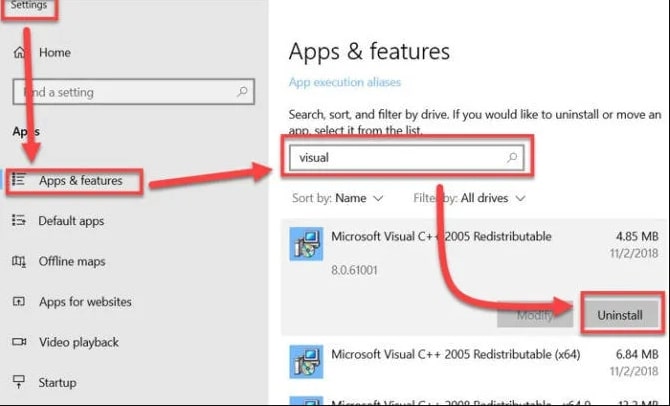Select Microsoft Visual C++ 2005 Redistributable (x64)
The width and height of the screenshot is (670, 406).
455,354
